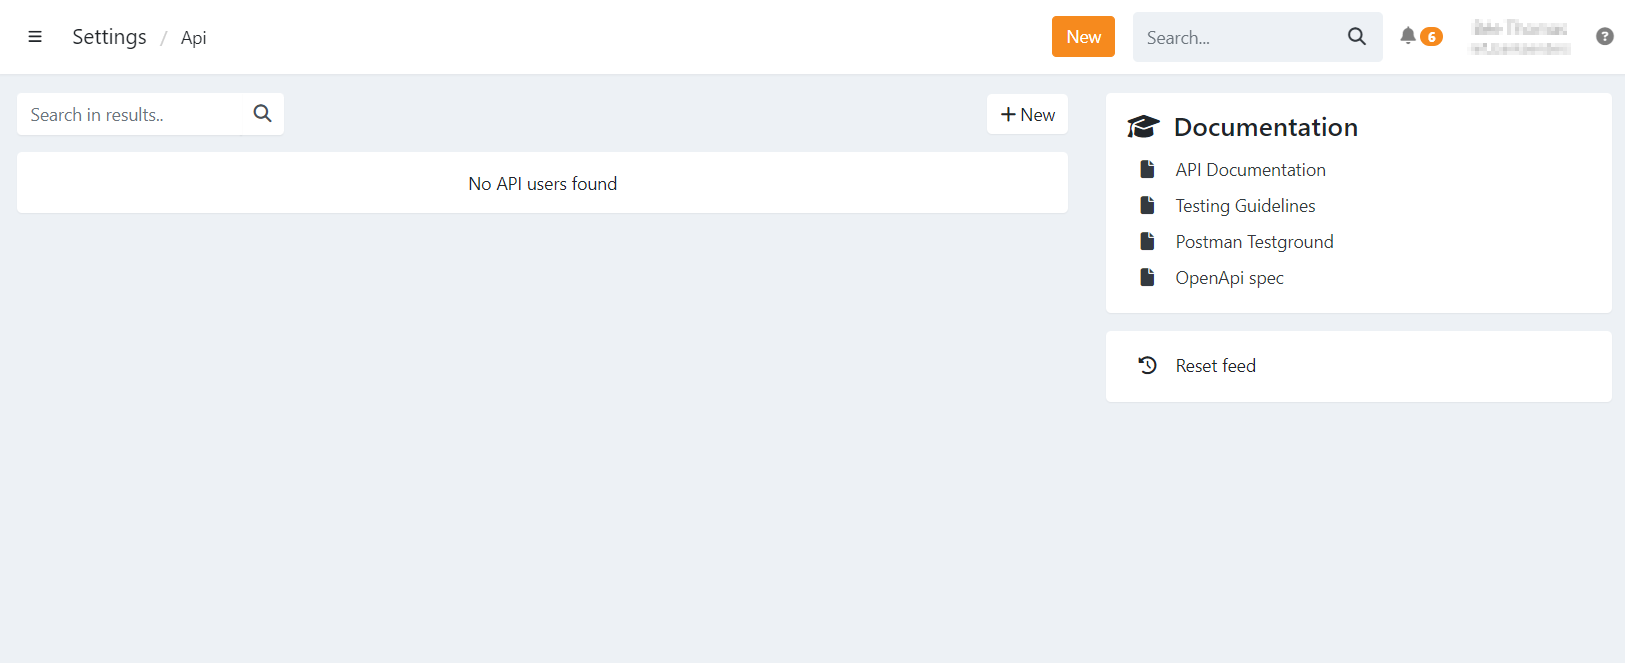Open the help question mark icon
This screenshot has height=663, width=1625.
click(x=1605, y=36)
